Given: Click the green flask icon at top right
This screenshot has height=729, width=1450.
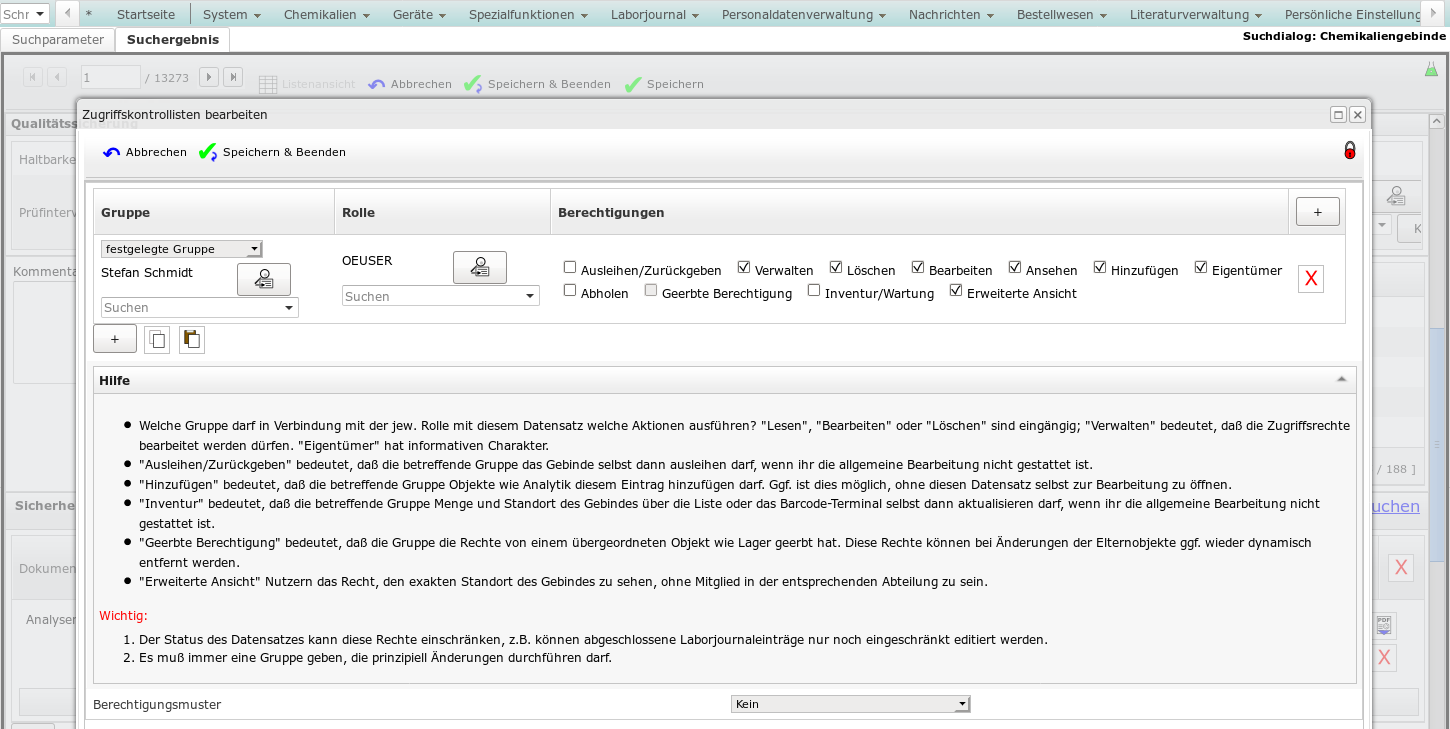Looking at the screenshot, I should click(x=1431, y=70).
